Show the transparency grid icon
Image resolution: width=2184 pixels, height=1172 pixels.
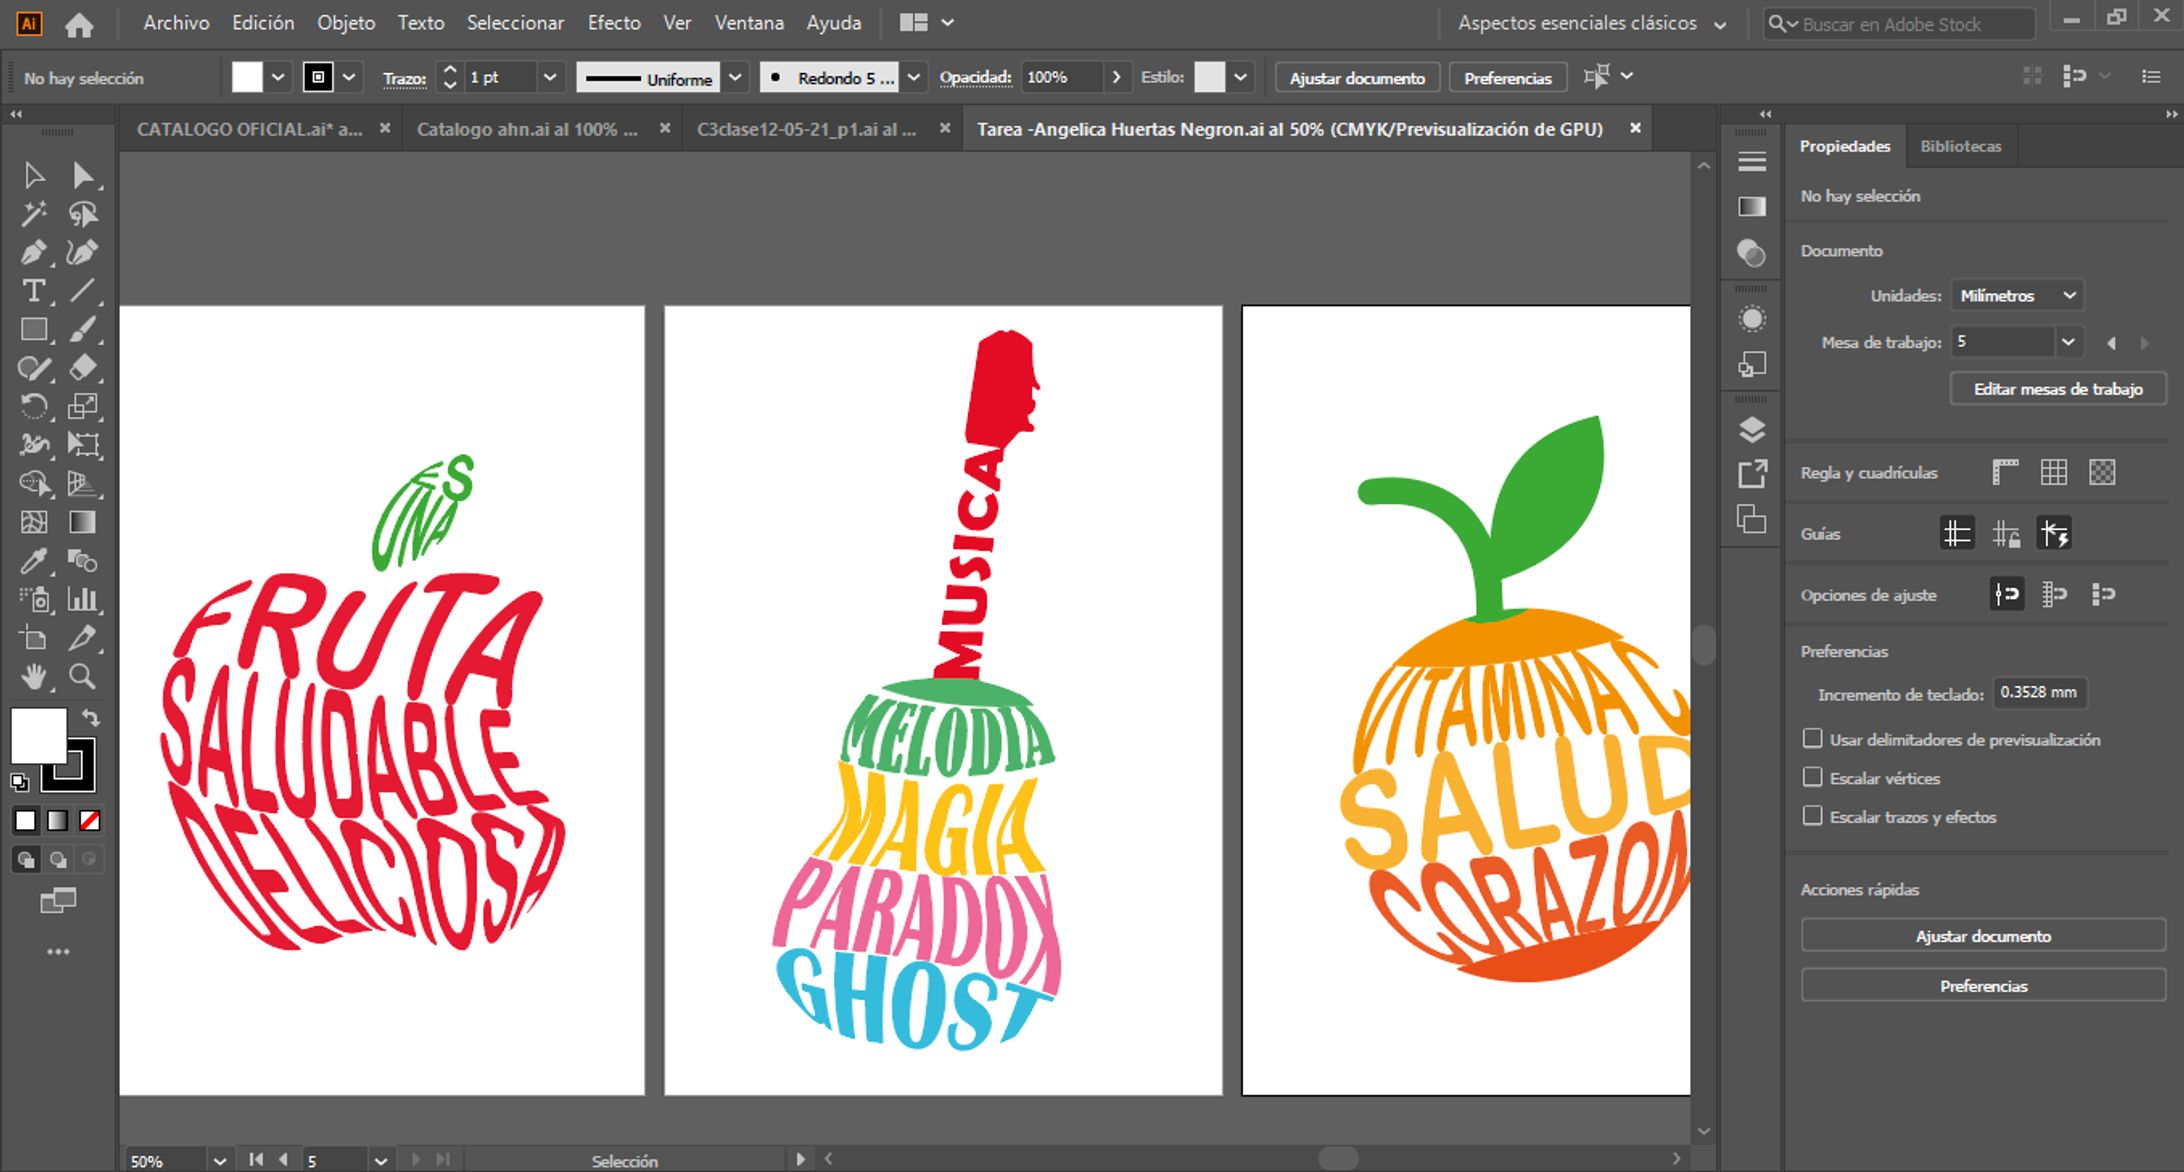coord(2102,473)
